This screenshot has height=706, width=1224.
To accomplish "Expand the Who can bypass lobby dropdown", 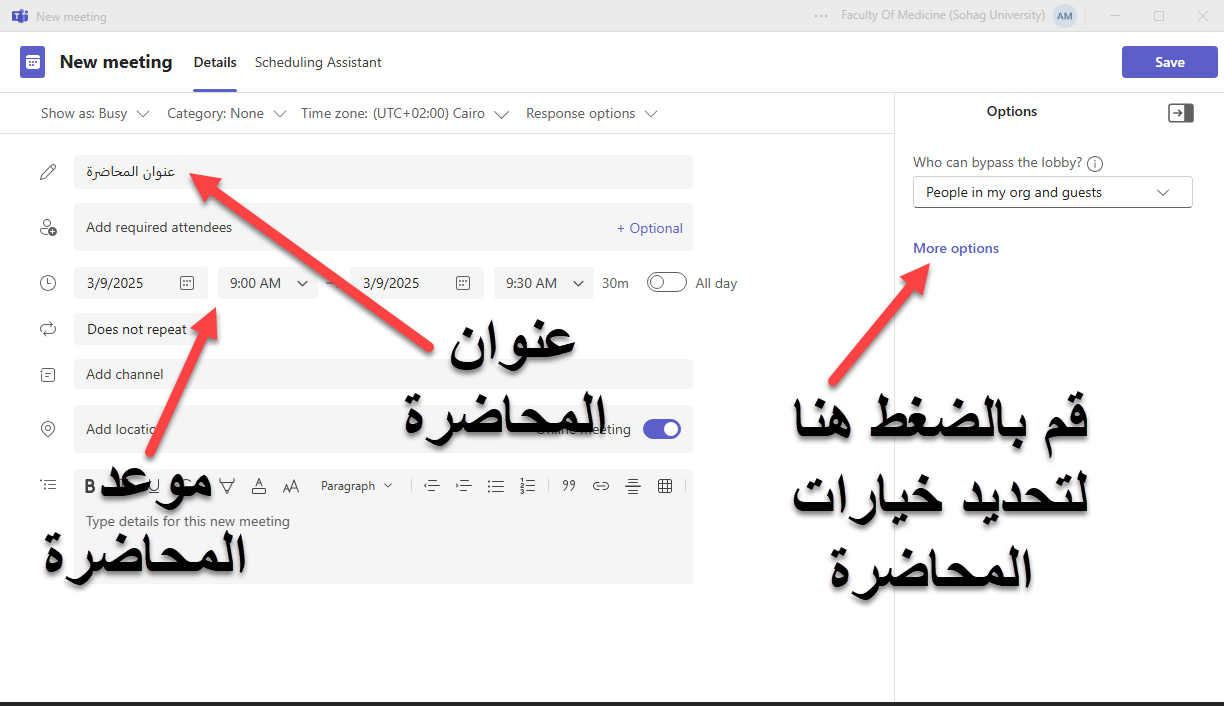I will pyautogui.click(x=1052, y=192).
